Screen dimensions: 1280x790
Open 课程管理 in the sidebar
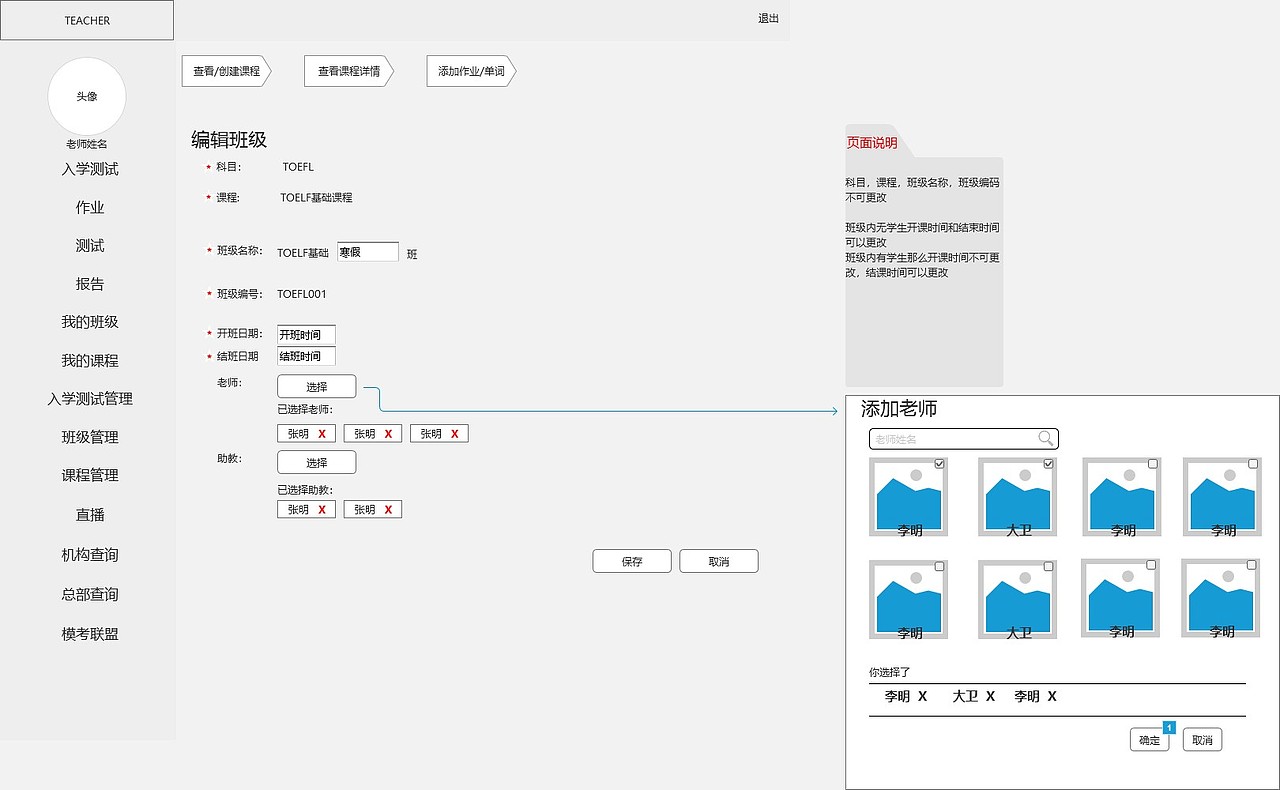90,475
